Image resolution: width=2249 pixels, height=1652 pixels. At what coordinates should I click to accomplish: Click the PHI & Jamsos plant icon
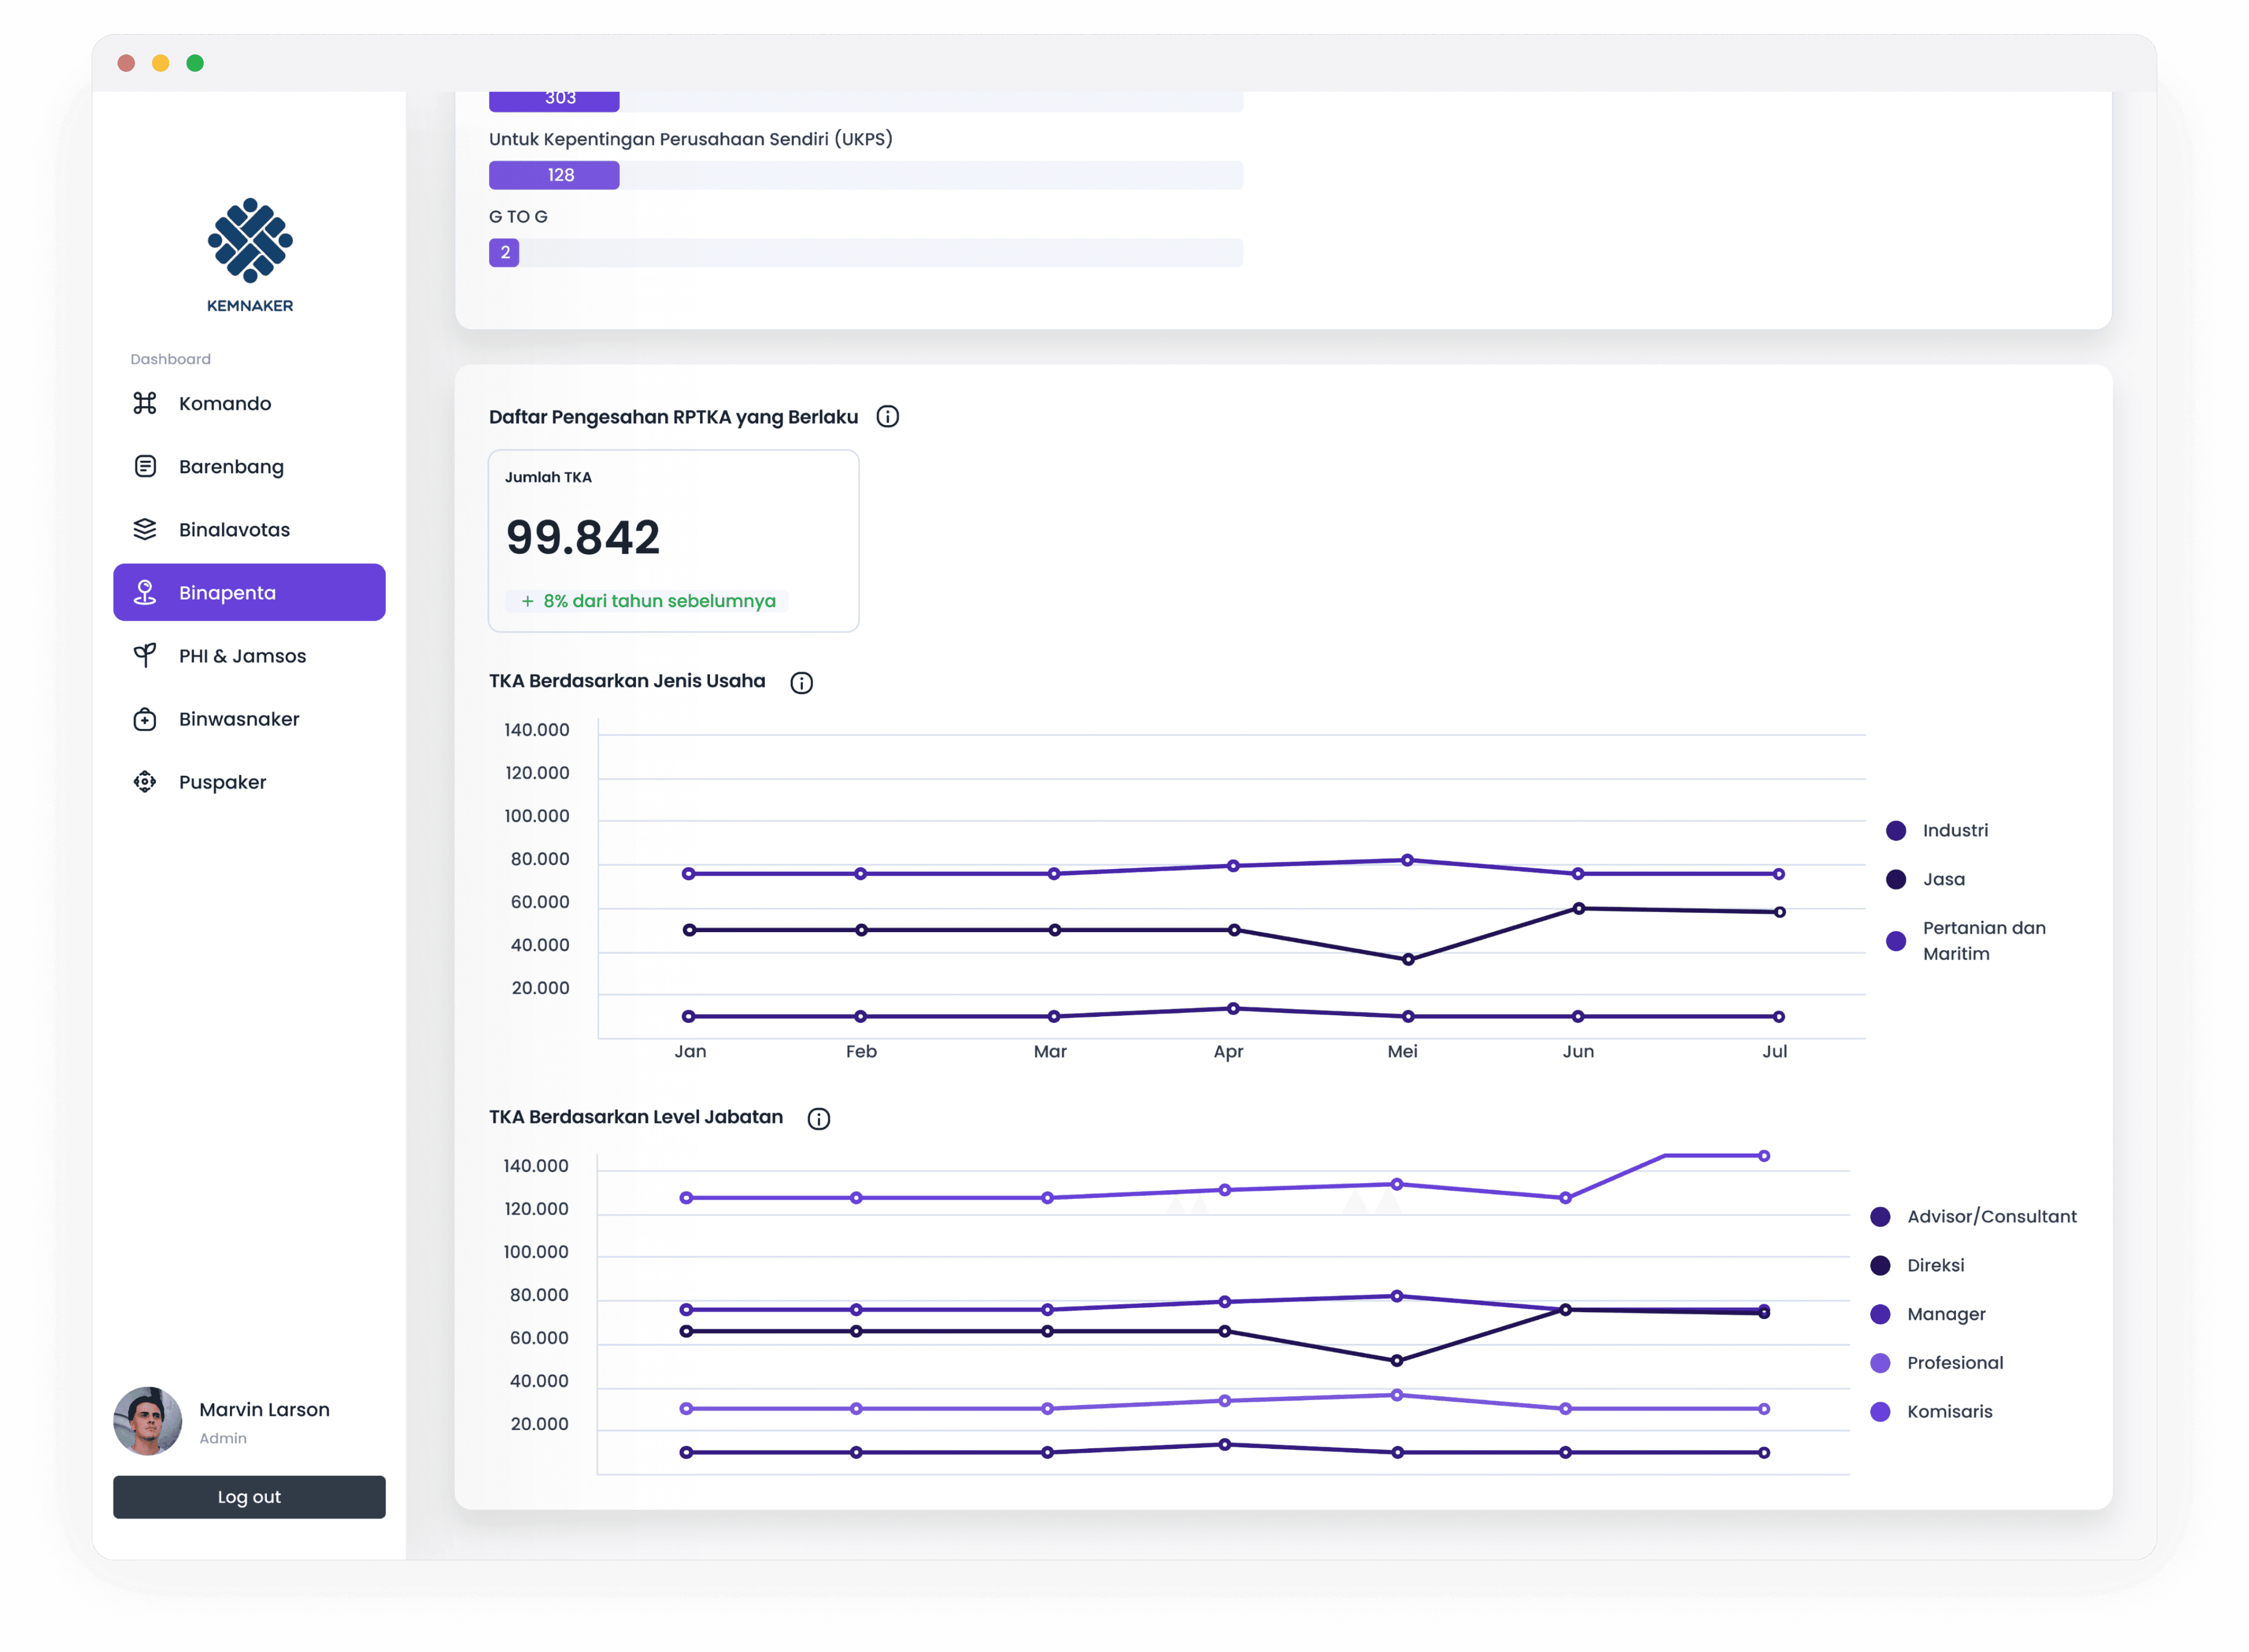pyautogui.click(x=145, y=655)
